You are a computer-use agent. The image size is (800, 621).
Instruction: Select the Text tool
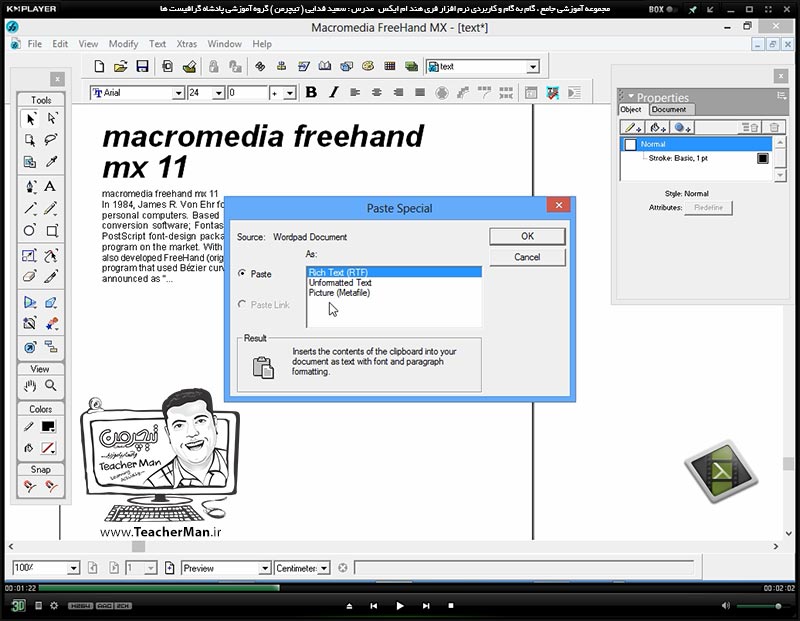[x=50, y=186]
